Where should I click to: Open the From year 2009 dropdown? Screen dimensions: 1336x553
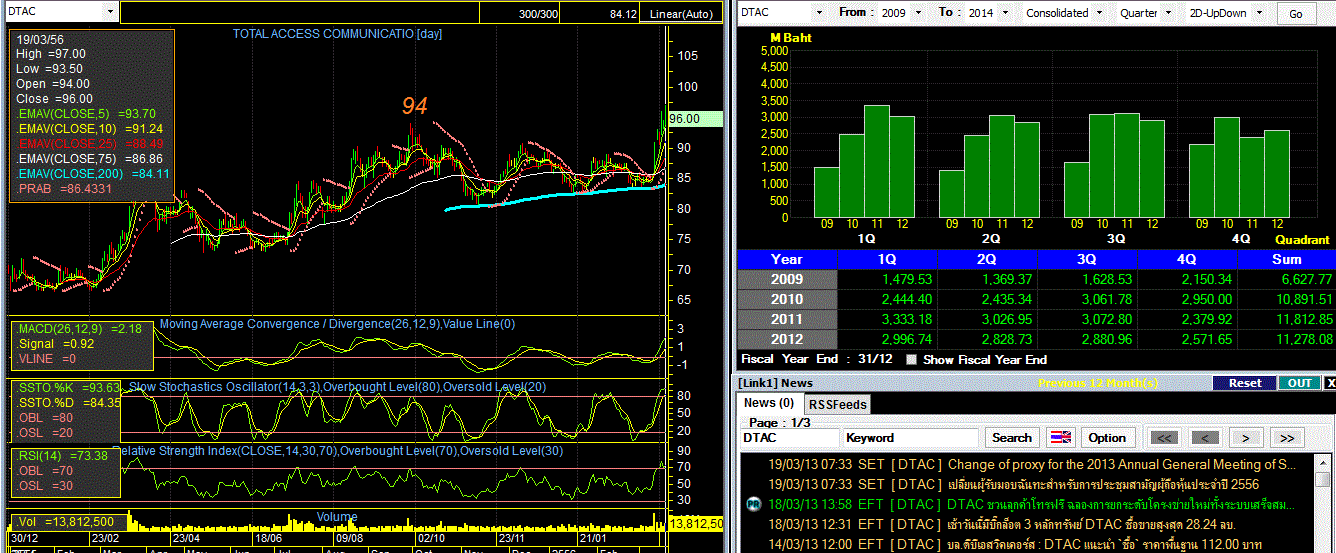(918, 13)
